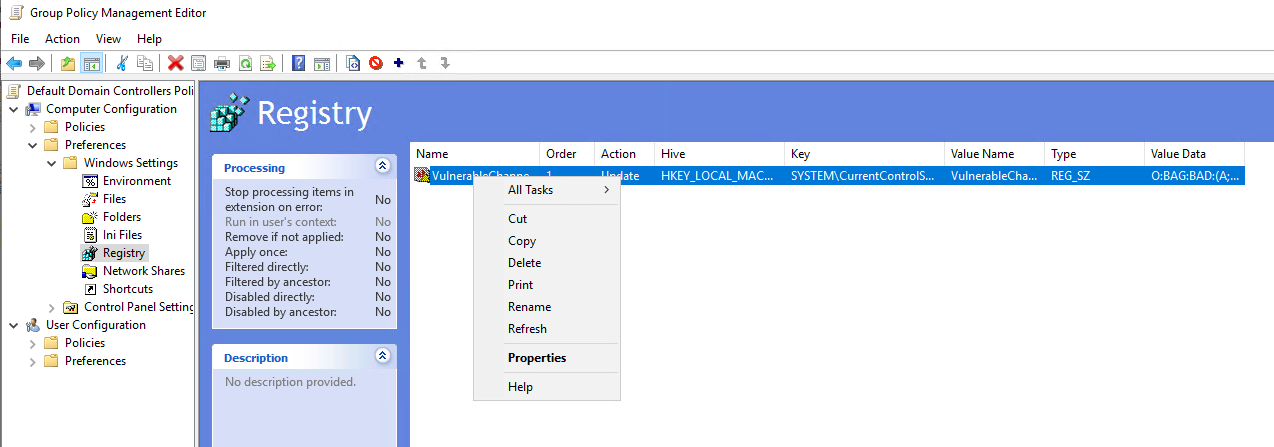Click the blue plus New item icon
The width and height of the screenshot is (1274, 447).
point(399,63)
